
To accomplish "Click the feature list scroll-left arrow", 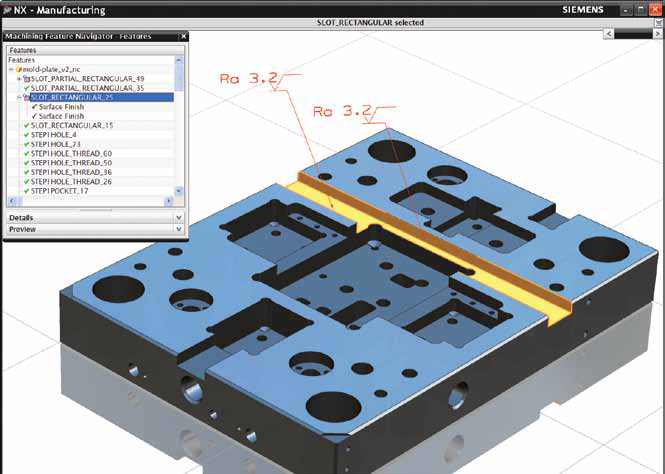I will tap(12, 201).
